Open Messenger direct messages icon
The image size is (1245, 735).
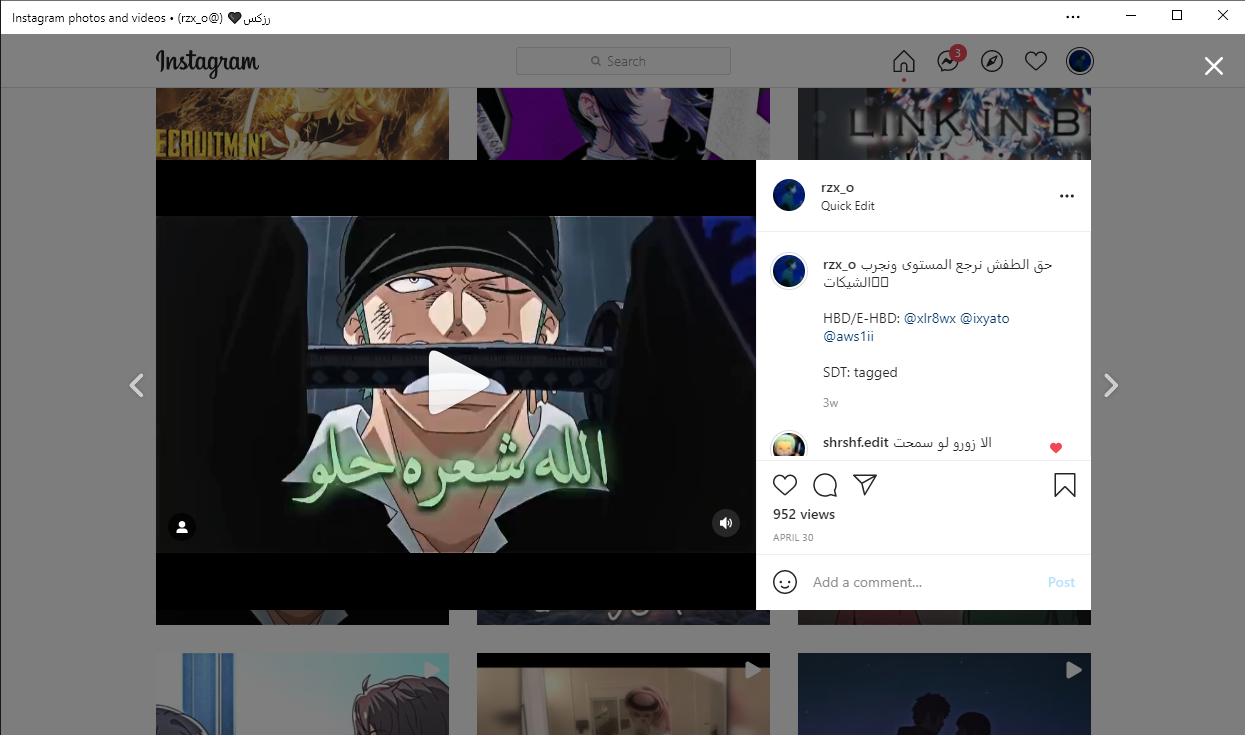point(948,61)
